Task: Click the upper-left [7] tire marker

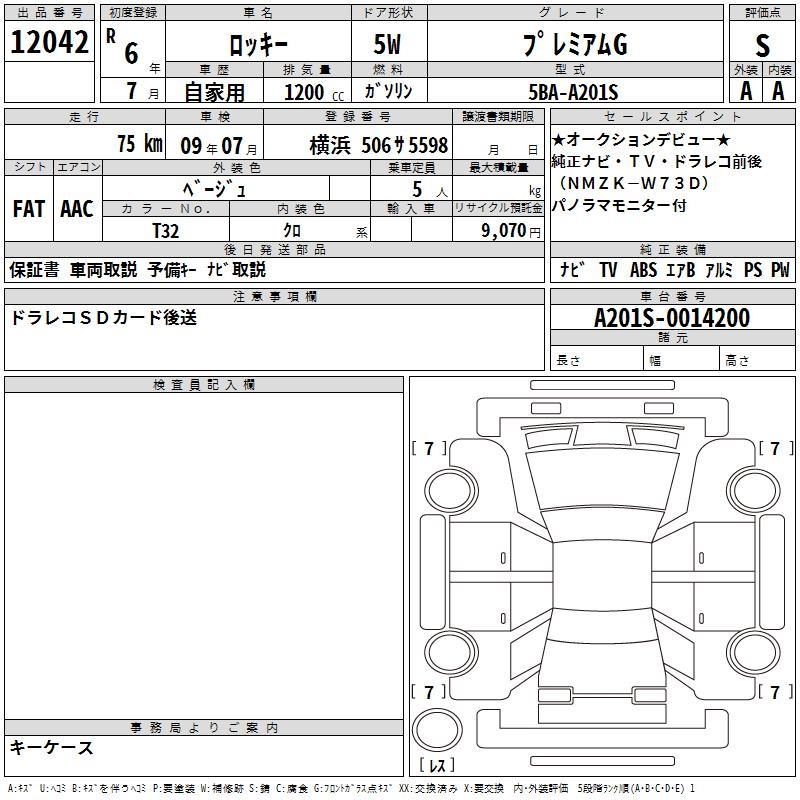Action: [x=430, y=449]
